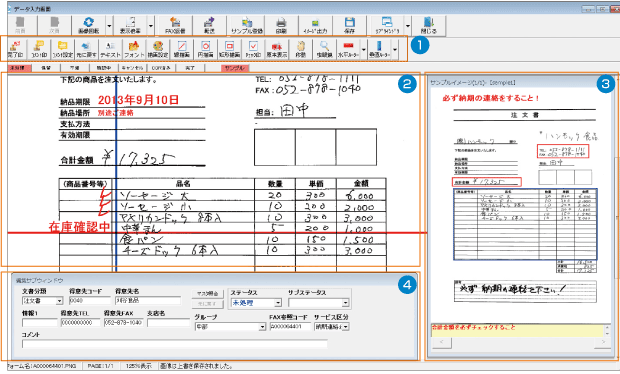Switch to the 不備 status tab
The width and height of the screenshot is (620, 374).
point(74,68)
